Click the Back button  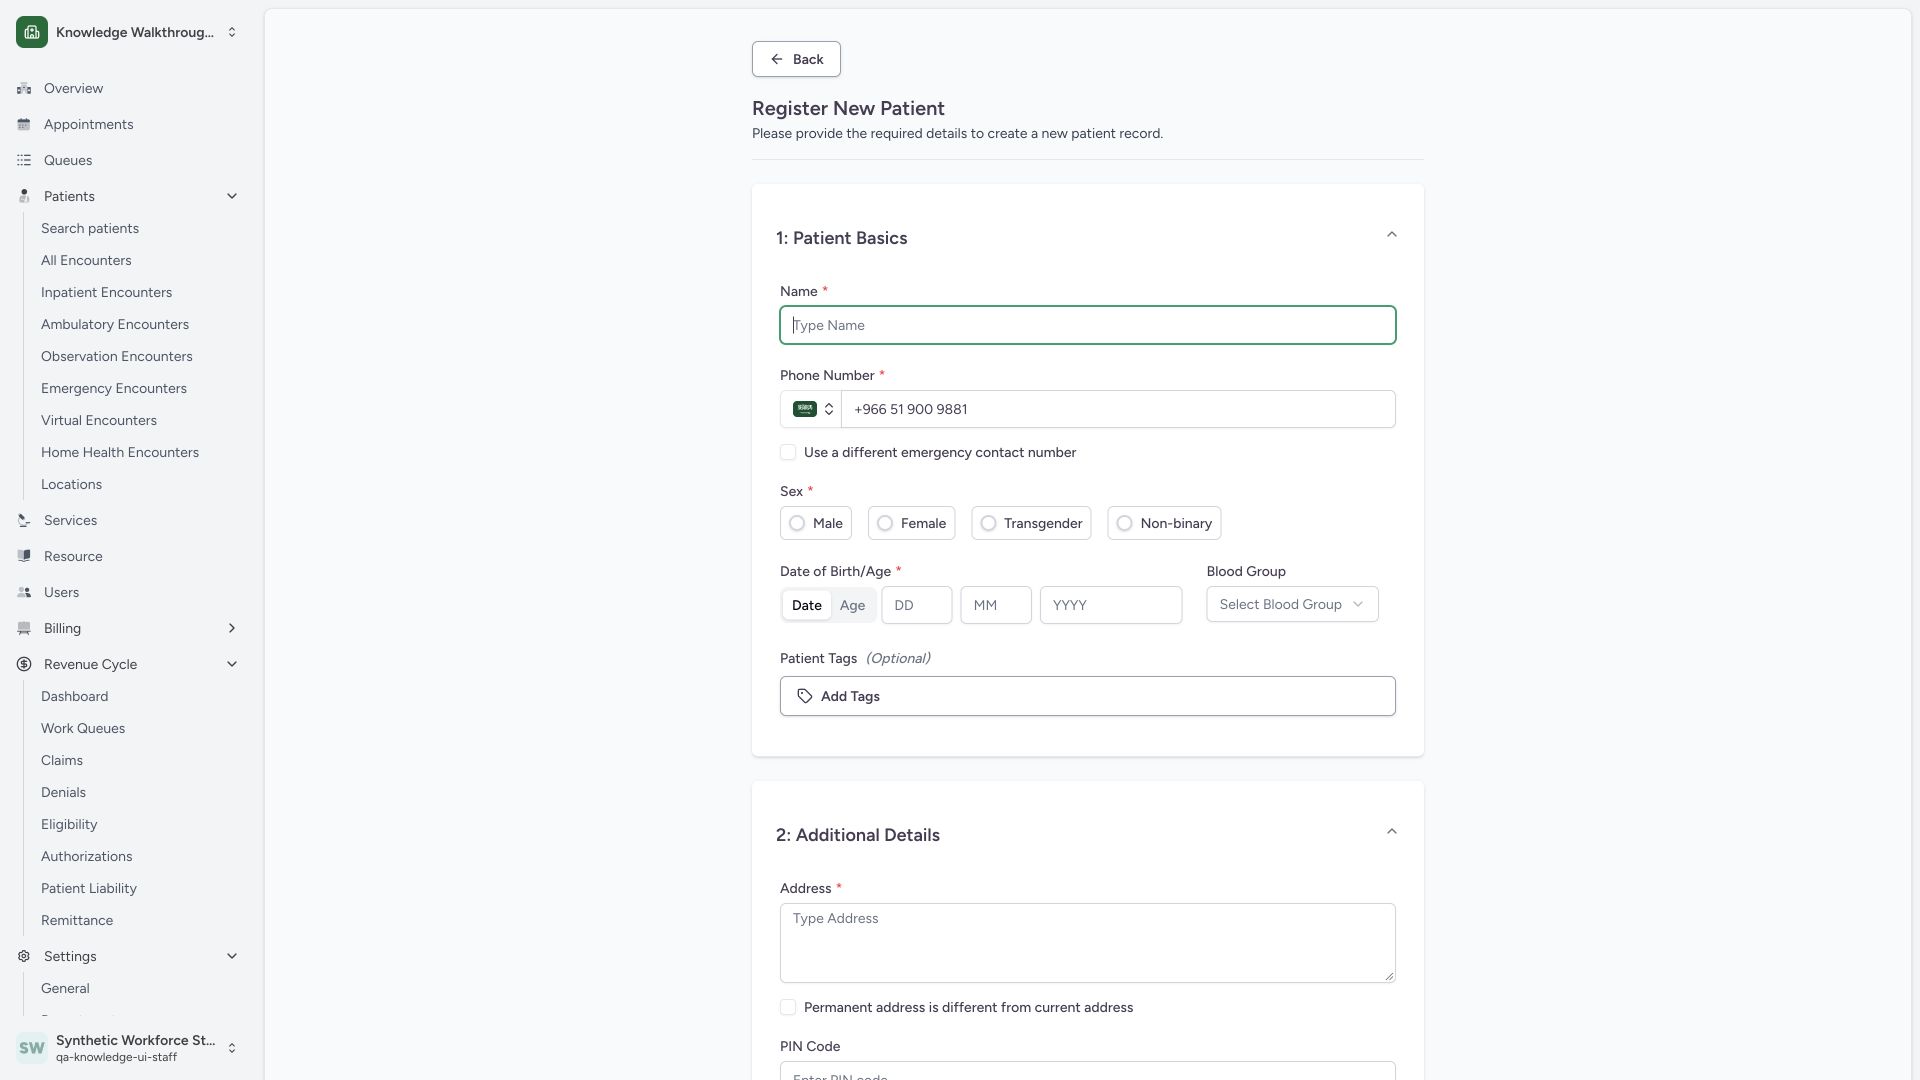click(x=796, y=59)
